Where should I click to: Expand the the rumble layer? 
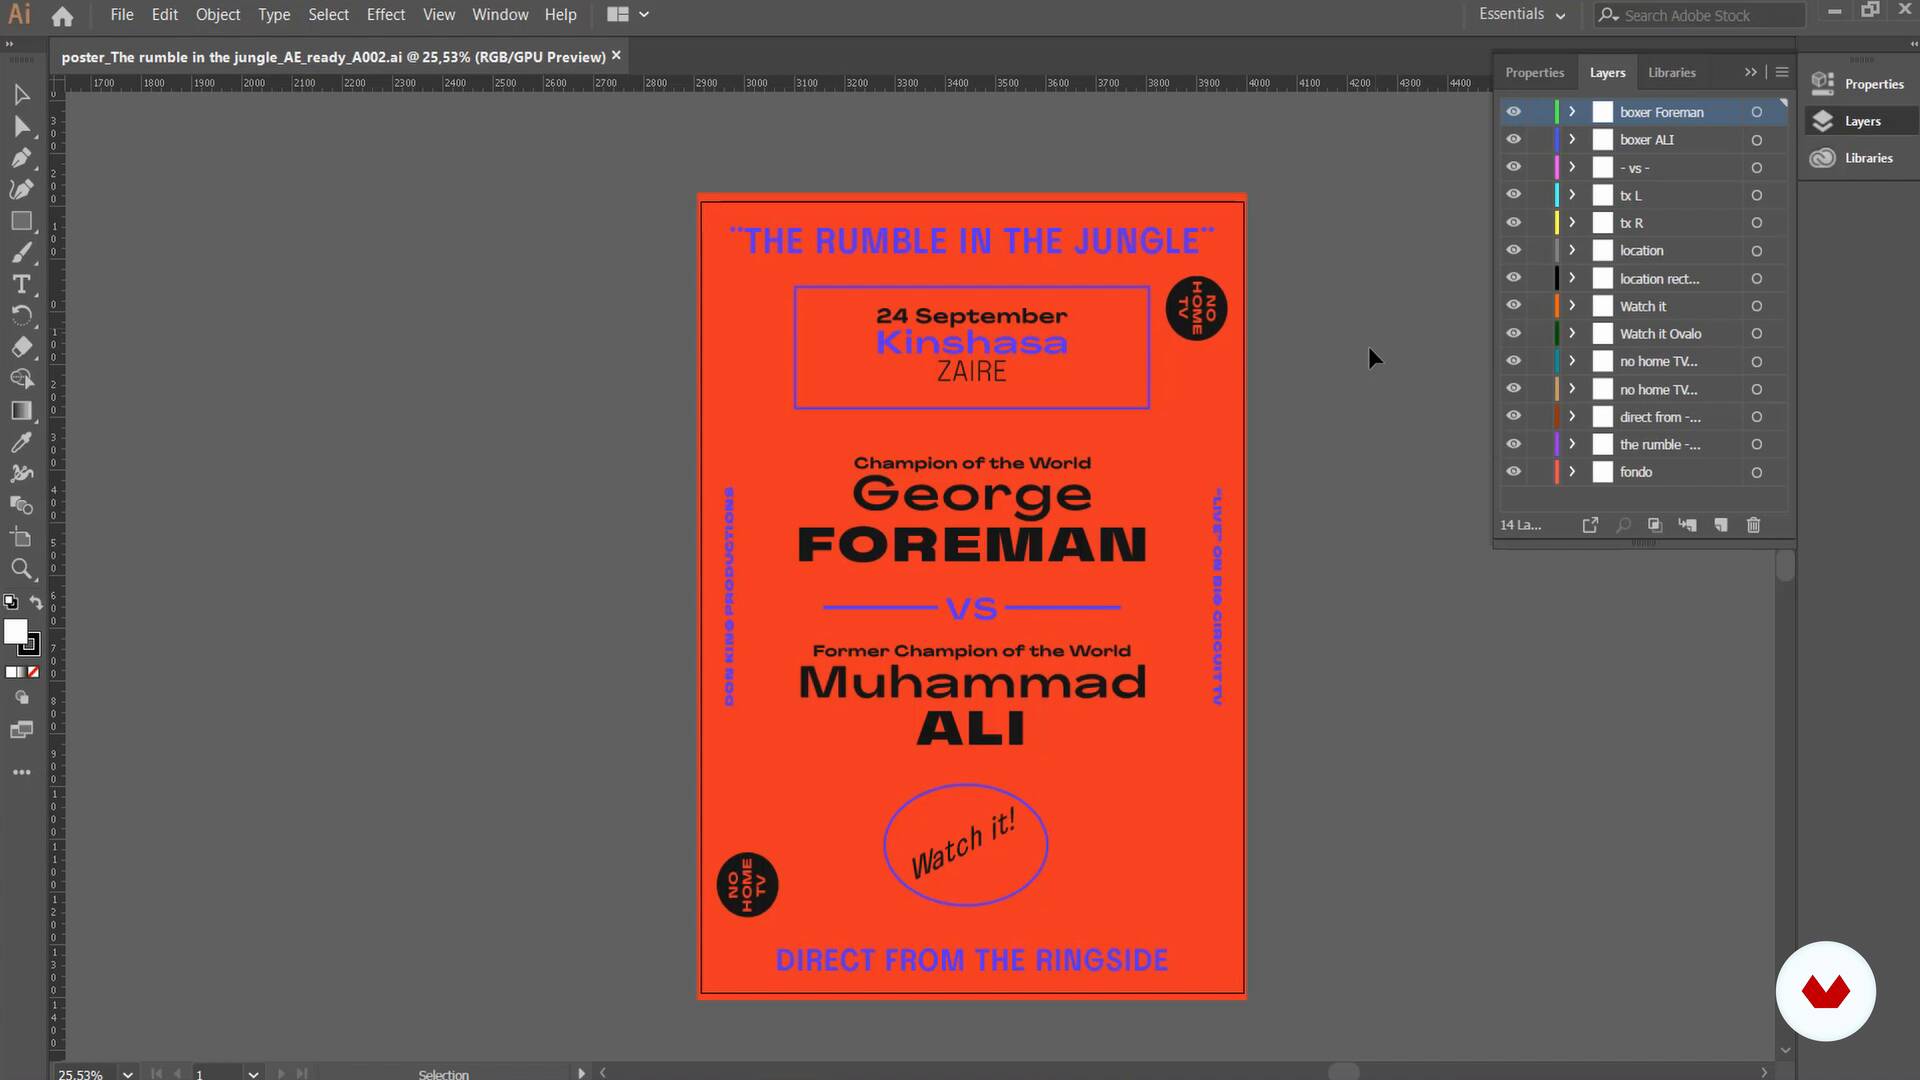1572,445
